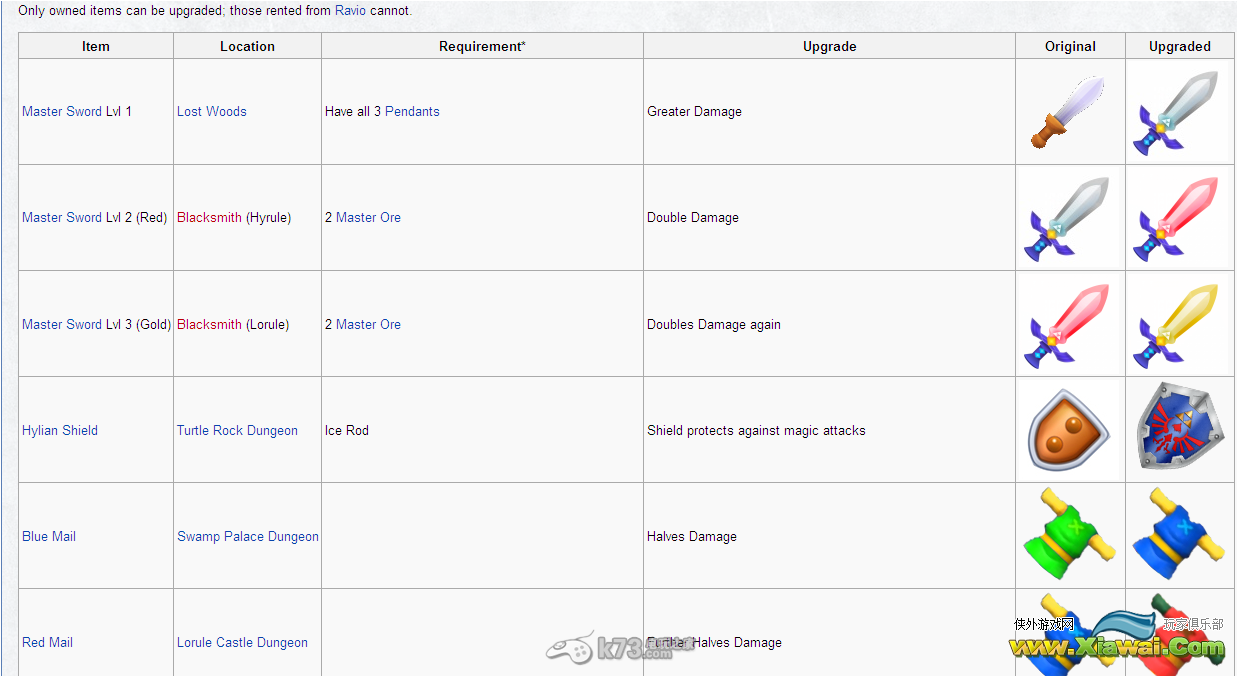Click the "(Lorule)" text beside Blacksmith
Screen dimensions: 1237x676
(x=267, y=325)
